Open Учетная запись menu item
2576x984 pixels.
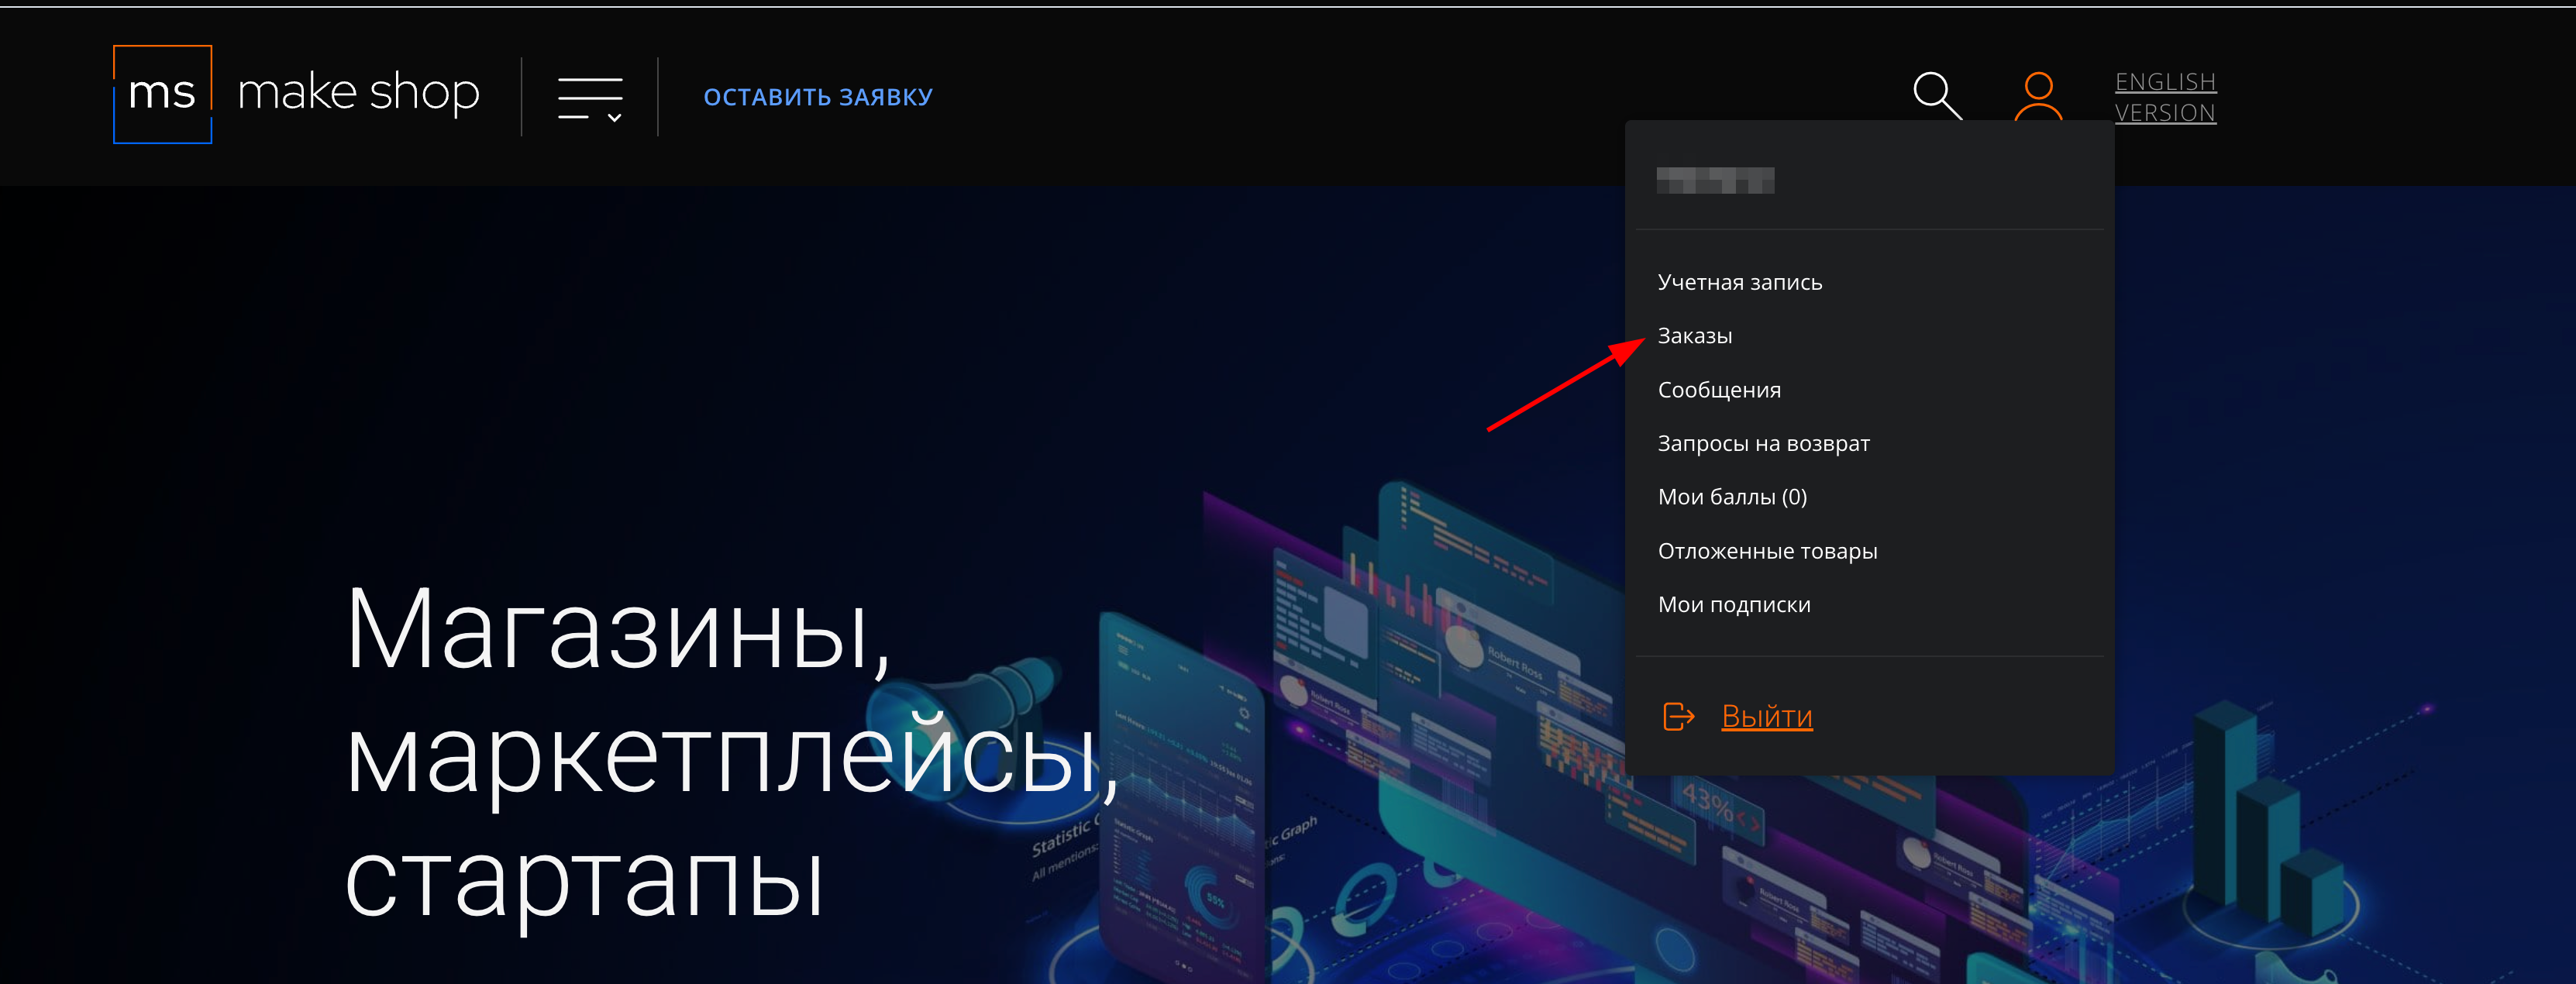coord(1739,282)
